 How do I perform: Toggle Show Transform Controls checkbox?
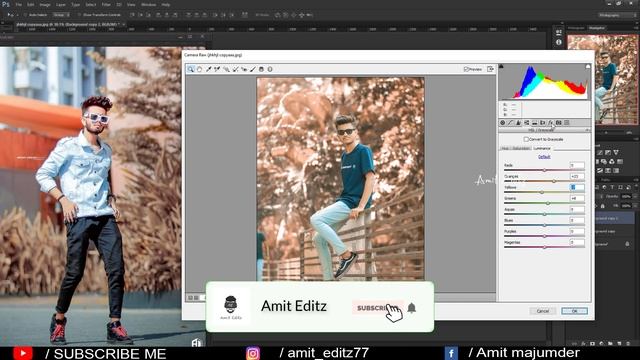point(79,15)
